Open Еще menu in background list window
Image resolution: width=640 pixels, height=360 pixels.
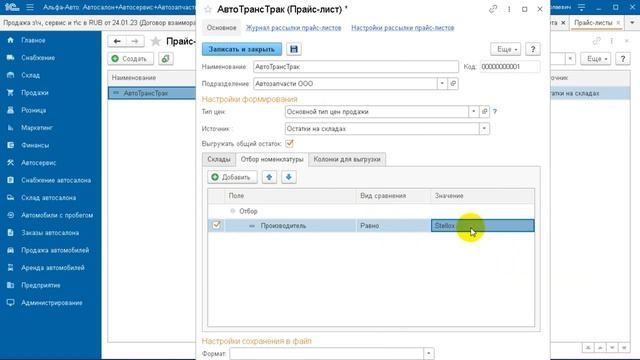tap(596, 59)
